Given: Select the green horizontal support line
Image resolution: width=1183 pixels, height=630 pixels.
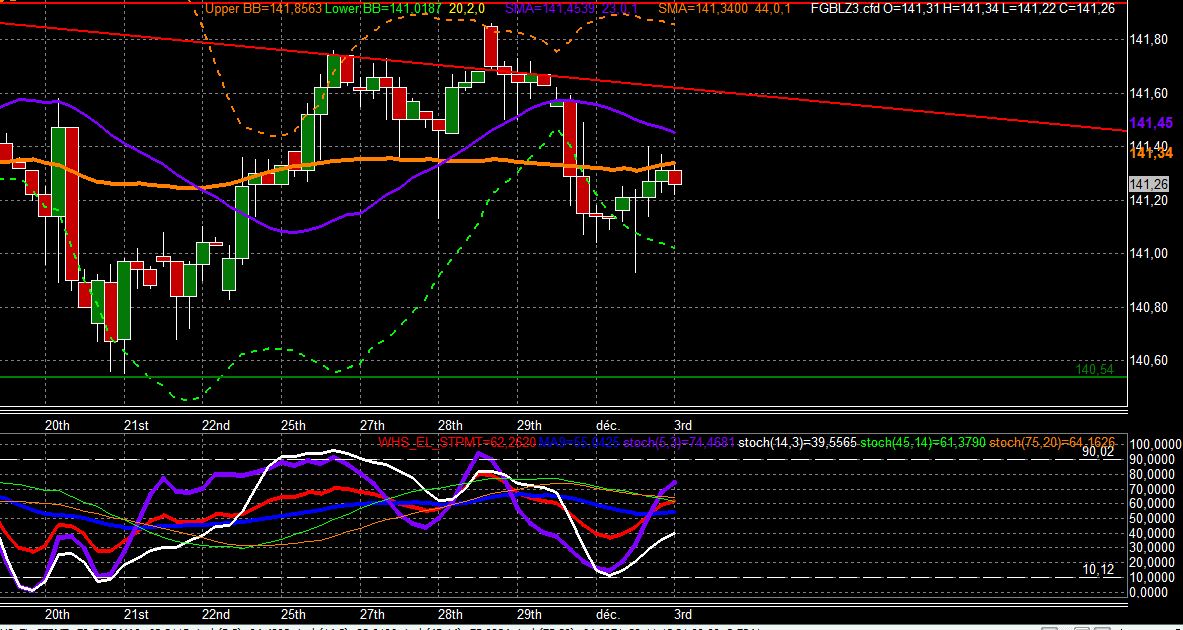Looking at the screenshot, I should coord(564,377).
